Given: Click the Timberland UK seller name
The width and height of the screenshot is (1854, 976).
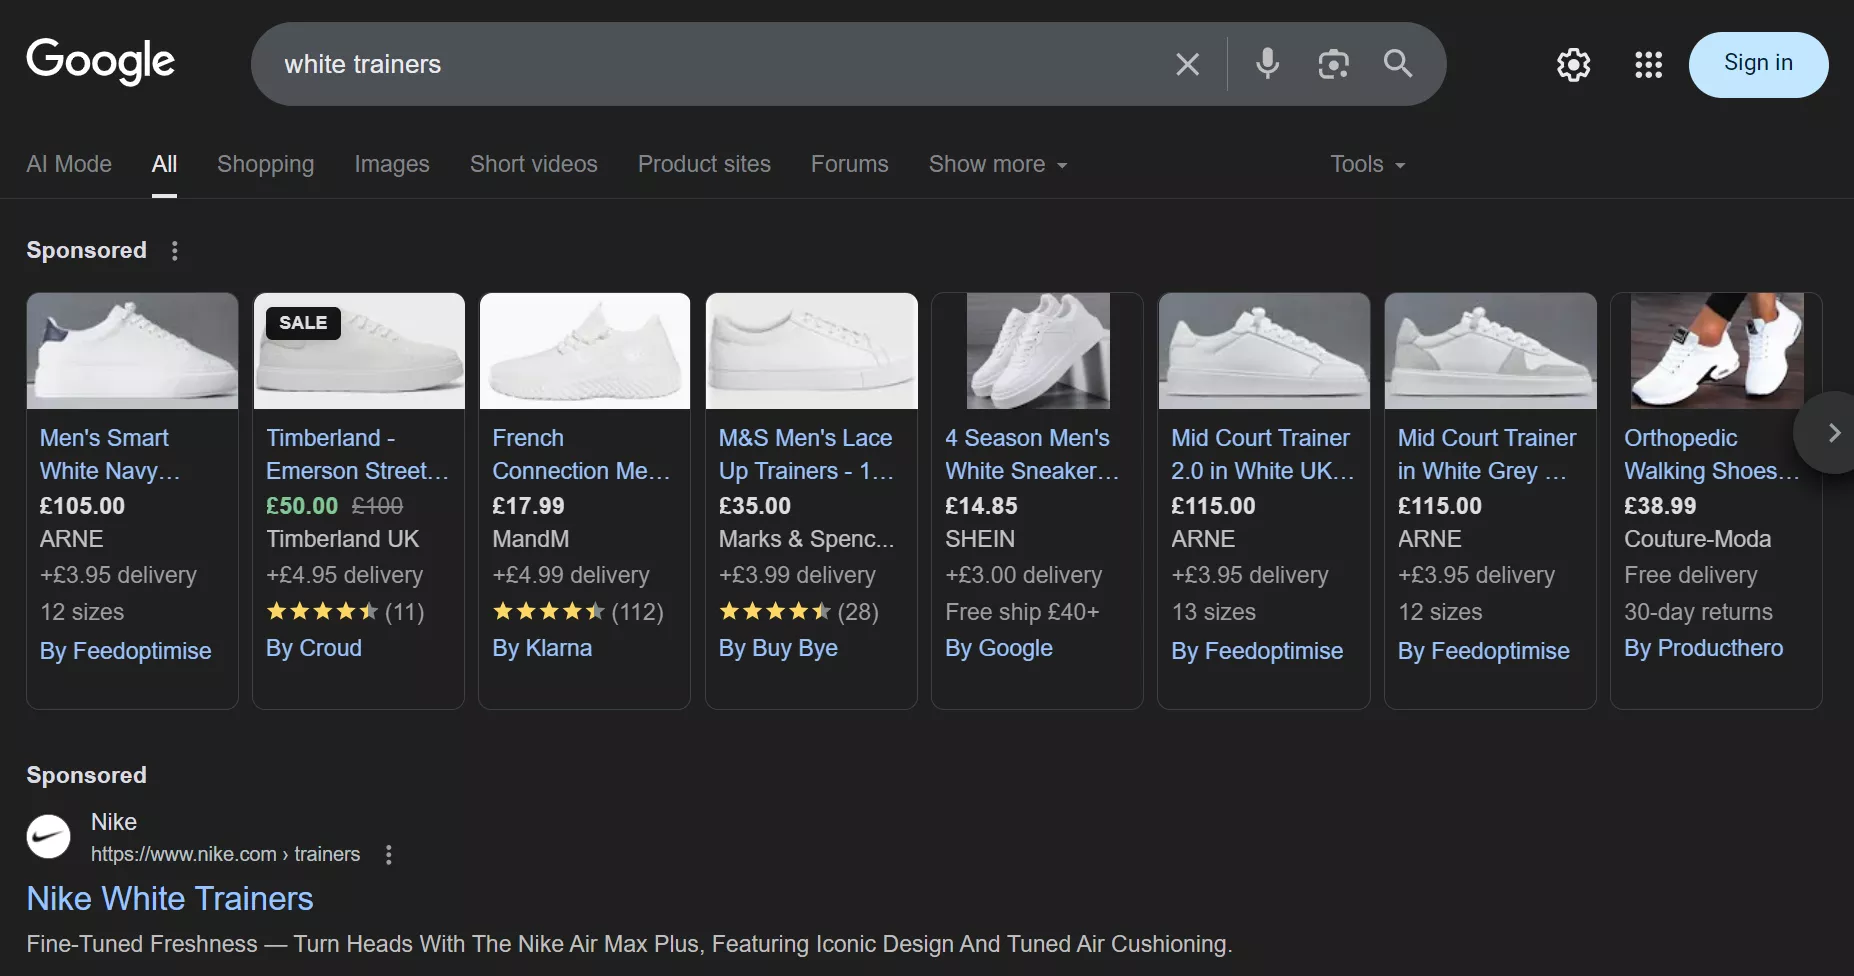Looking at the screenshot, I should (x=343, y=539).
